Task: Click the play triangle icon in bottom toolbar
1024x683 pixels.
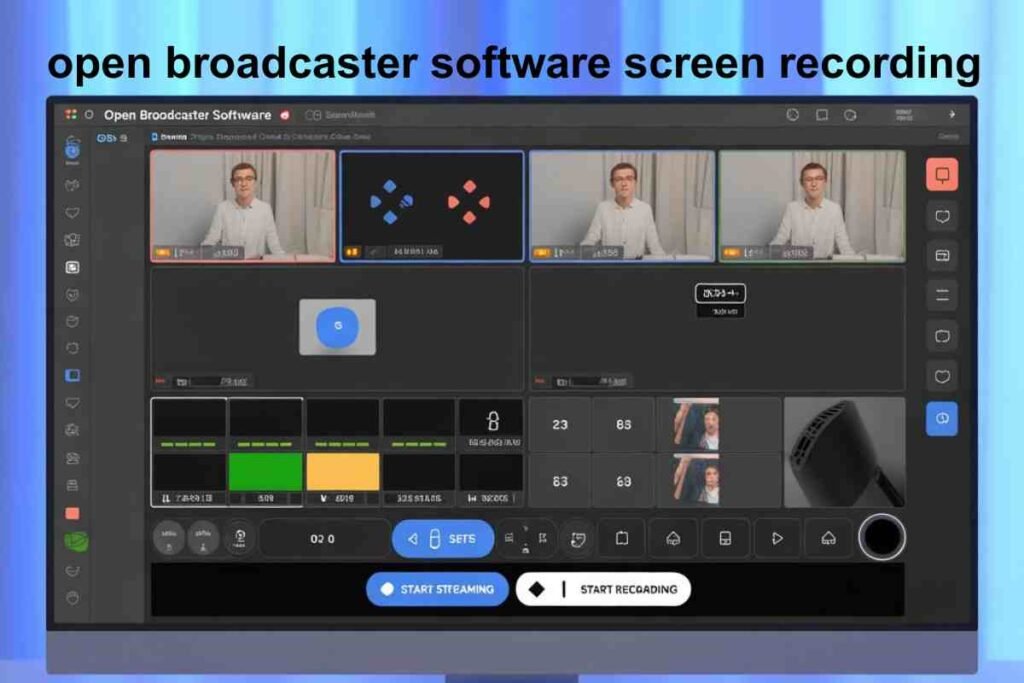Action: tap(776, 539)
